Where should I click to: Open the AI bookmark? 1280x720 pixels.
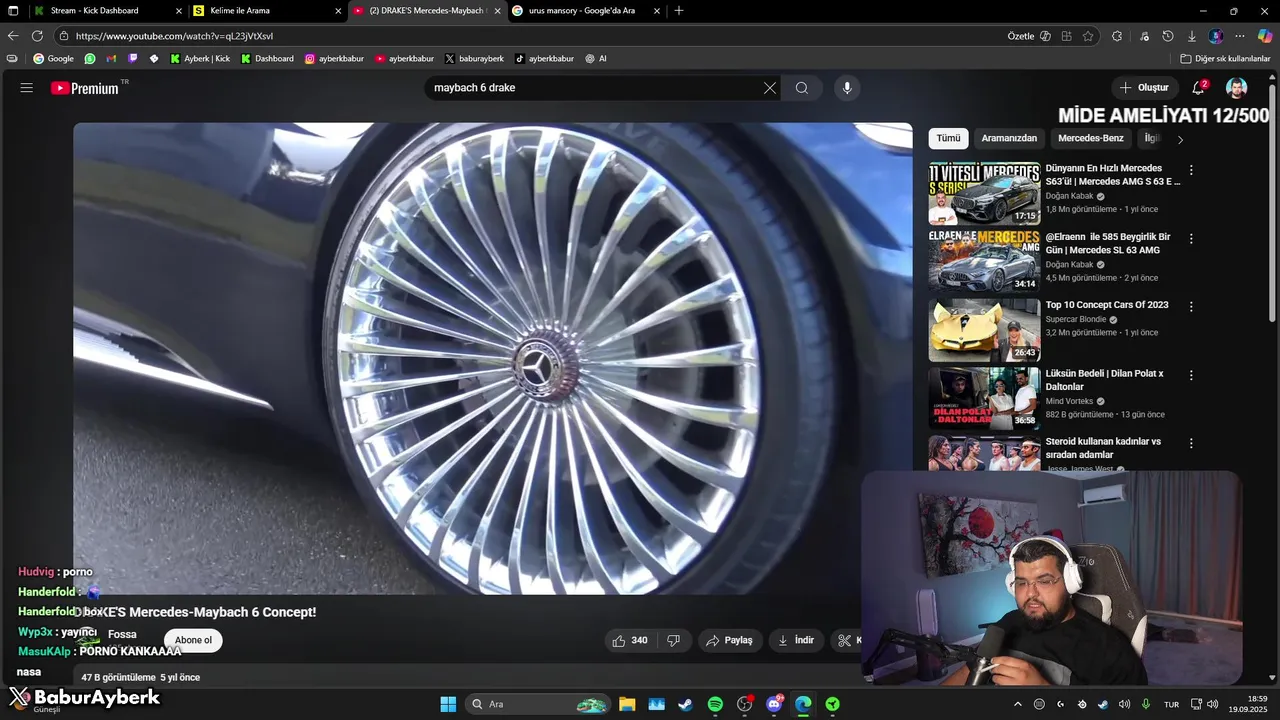pyautogui.click(x=596, y=59)
